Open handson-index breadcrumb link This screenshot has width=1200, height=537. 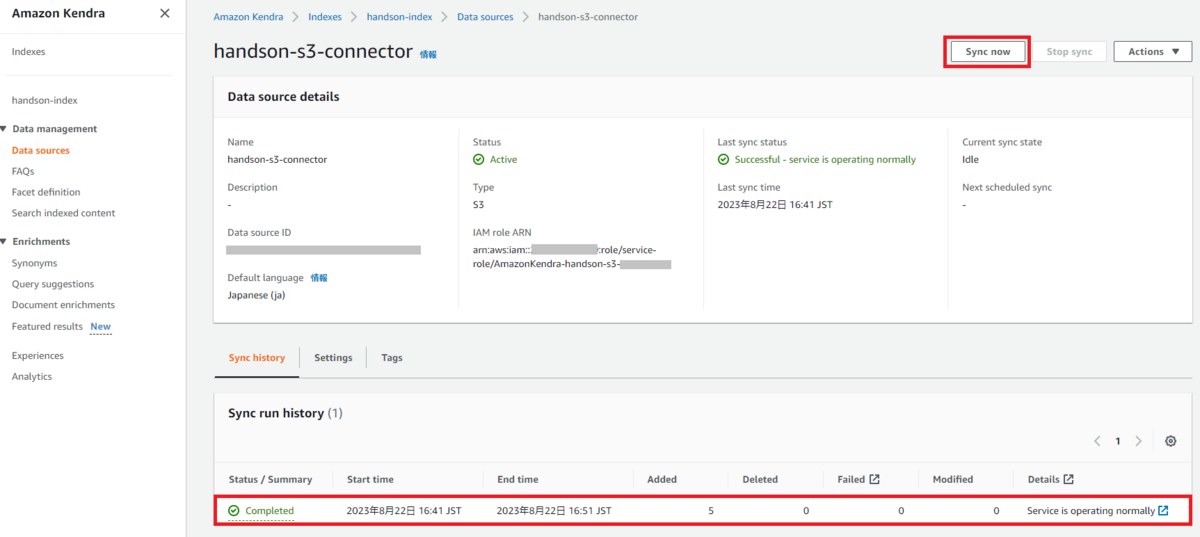click(400, 17)
